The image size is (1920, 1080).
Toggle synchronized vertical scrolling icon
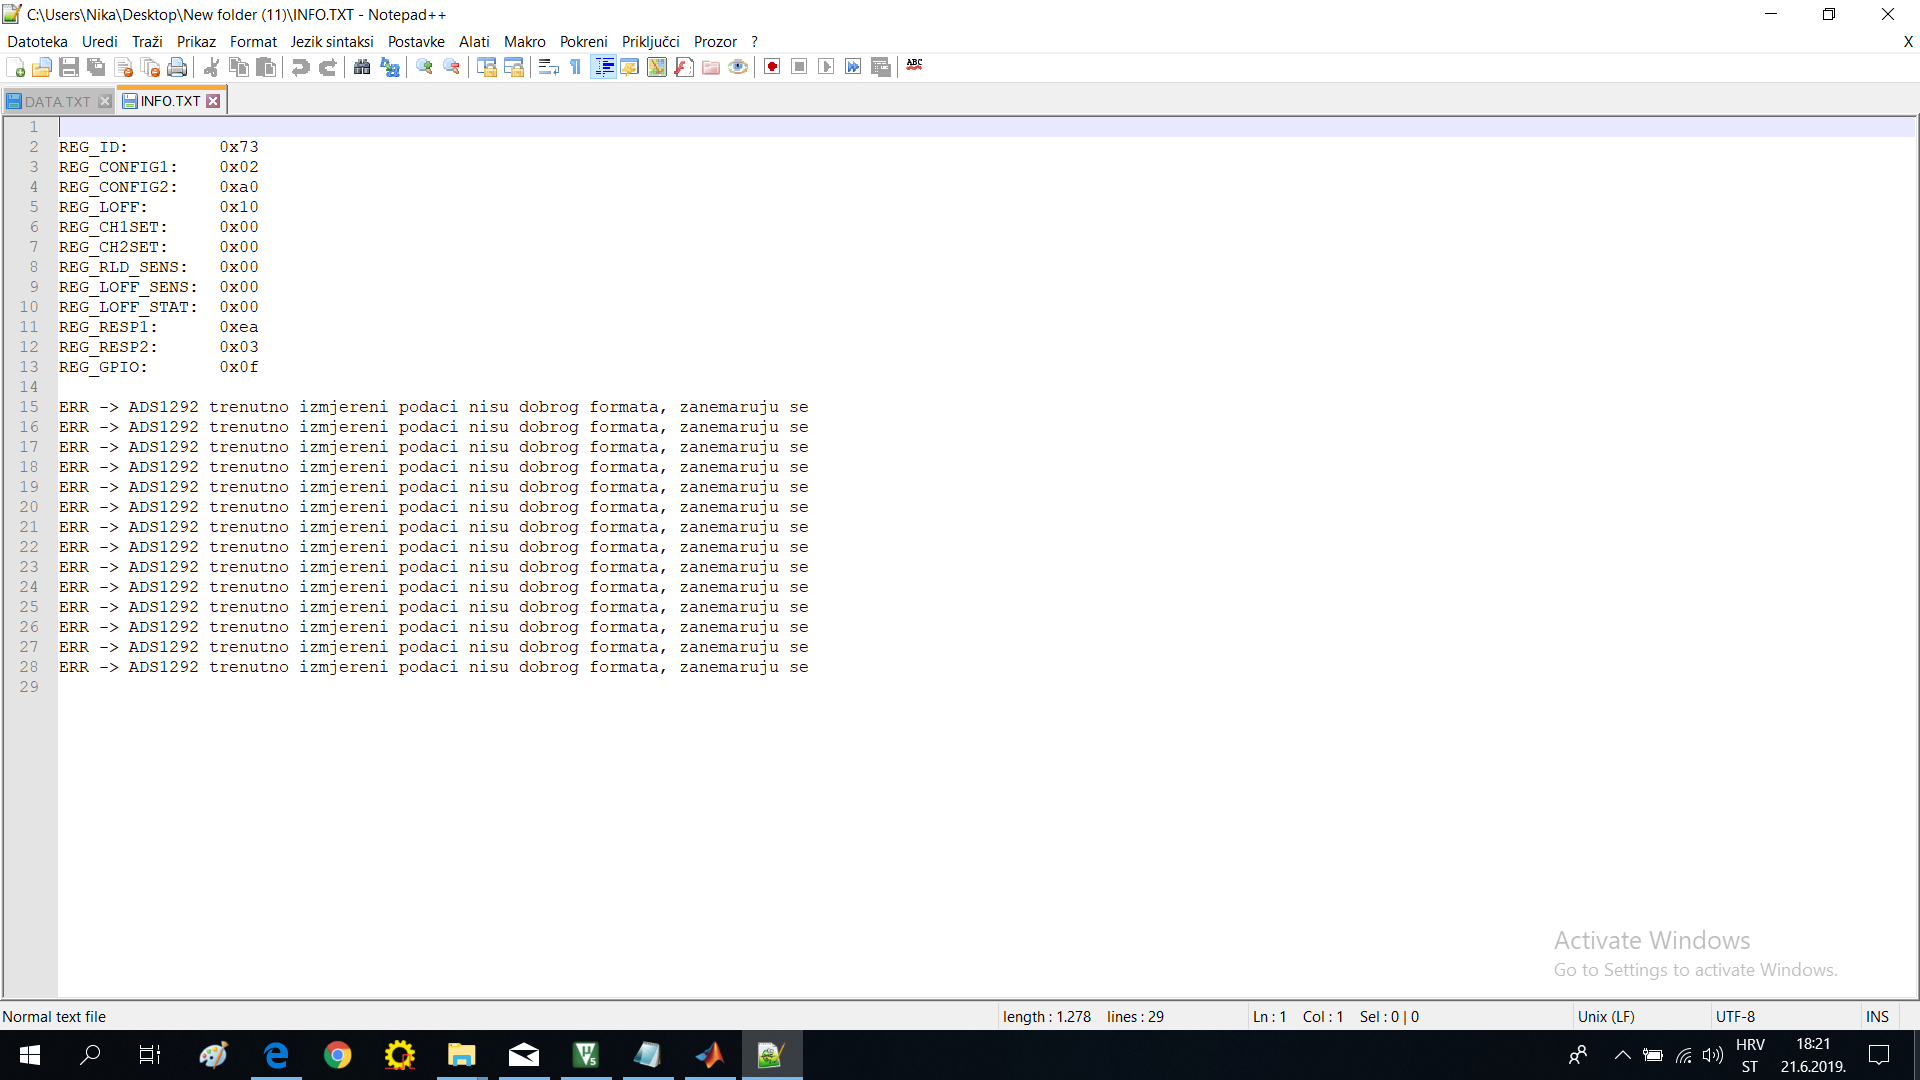click(487, 67)
